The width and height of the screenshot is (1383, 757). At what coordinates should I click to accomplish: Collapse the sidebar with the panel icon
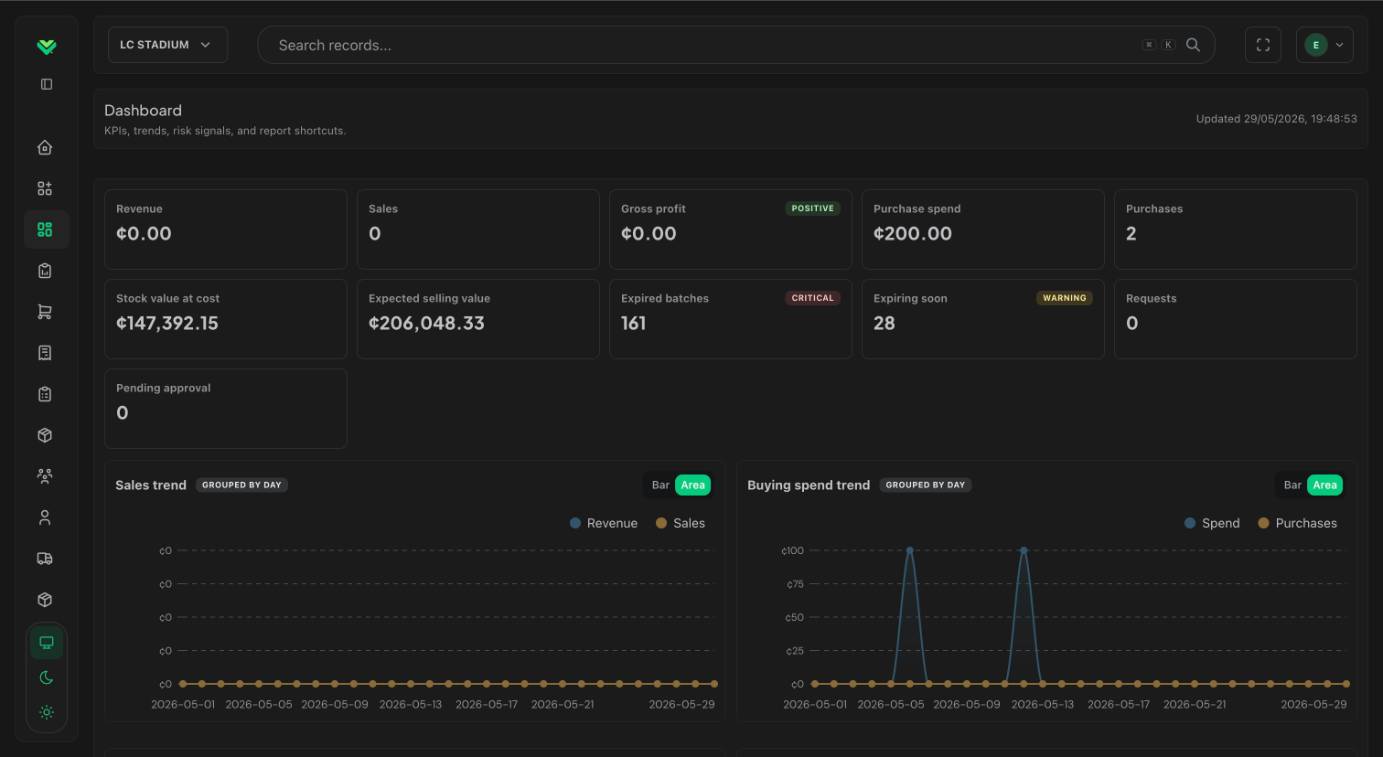[x=46, y=84]
